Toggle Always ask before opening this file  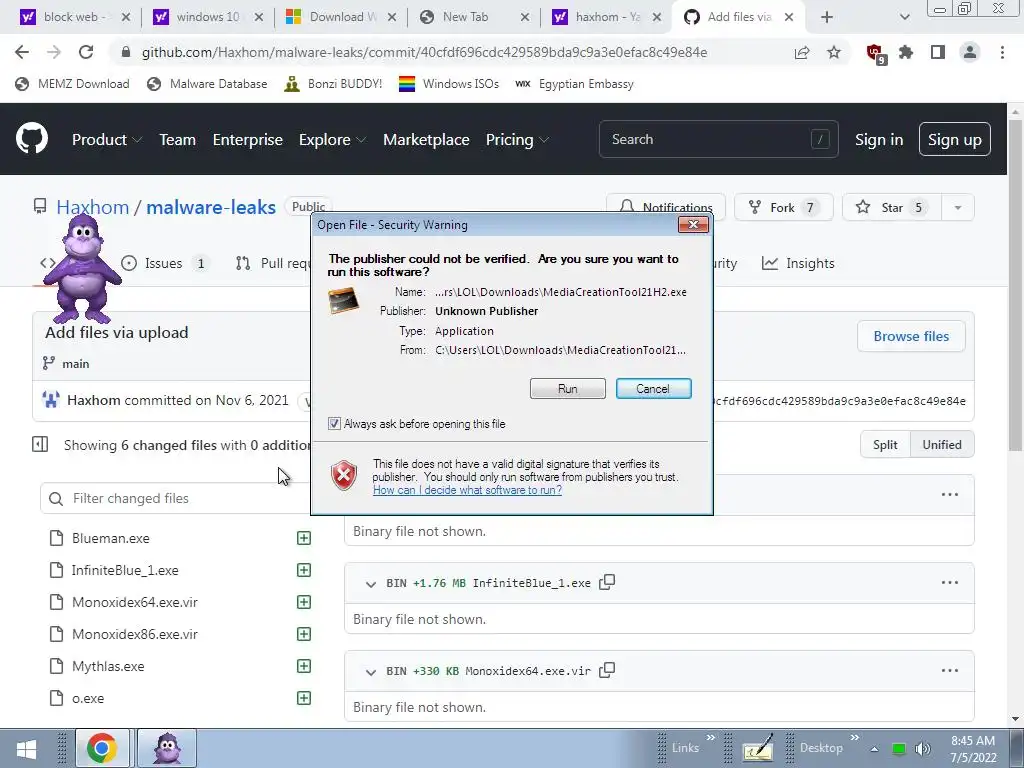tap(334, 424)
